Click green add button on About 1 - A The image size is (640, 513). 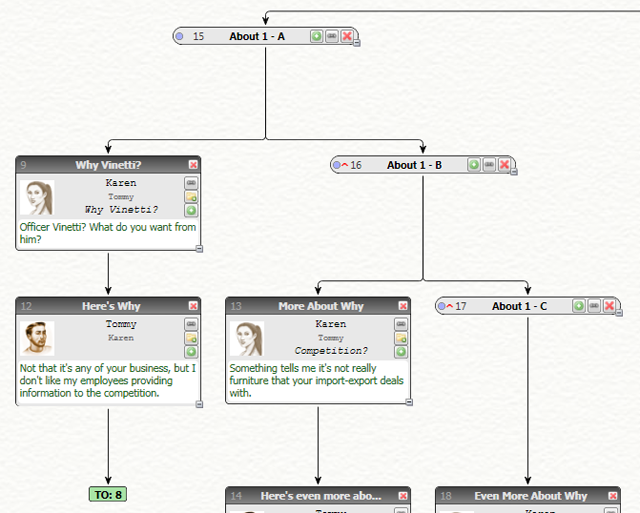click(x=316, y=36)
